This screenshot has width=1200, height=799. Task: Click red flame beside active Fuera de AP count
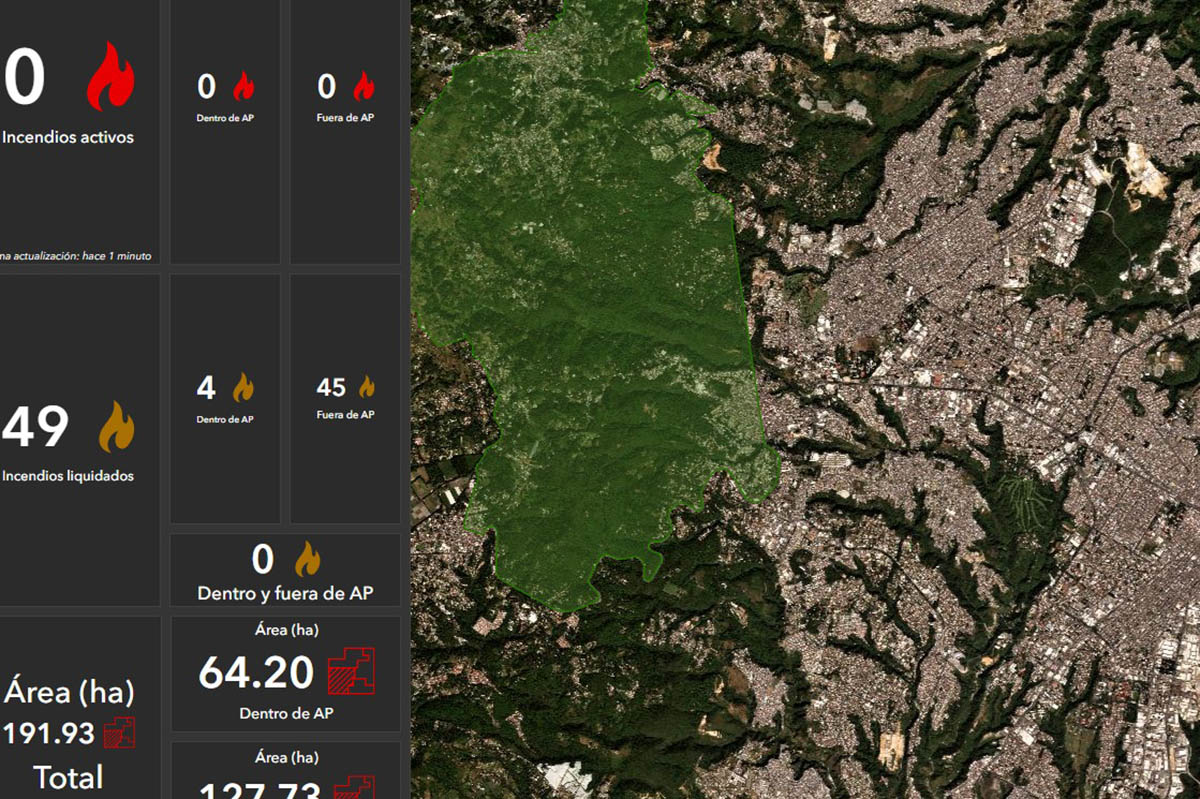click(364, 87)
